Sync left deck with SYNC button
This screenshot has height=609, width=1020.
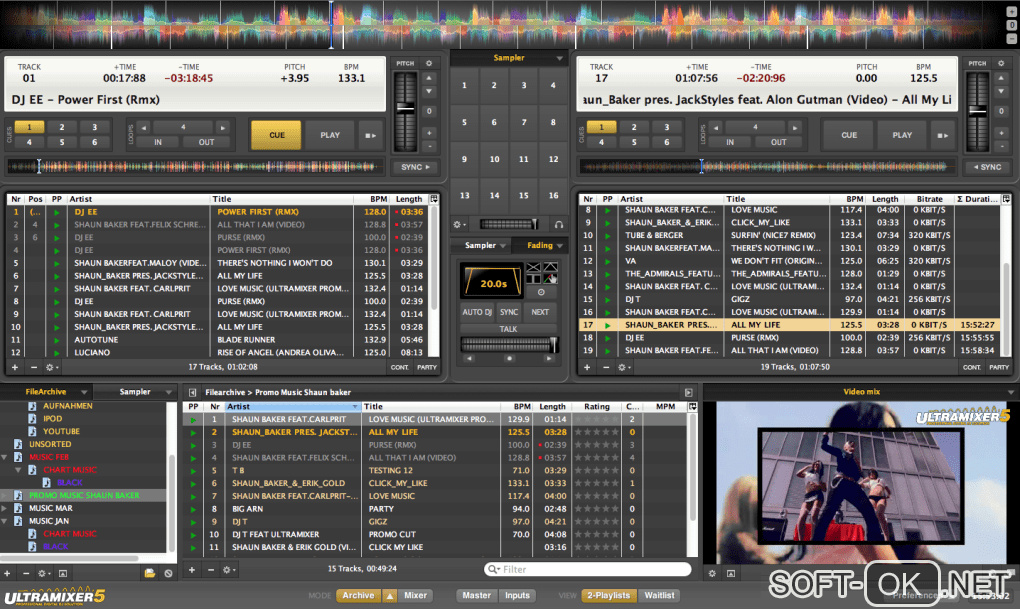[x=415, y=167]
